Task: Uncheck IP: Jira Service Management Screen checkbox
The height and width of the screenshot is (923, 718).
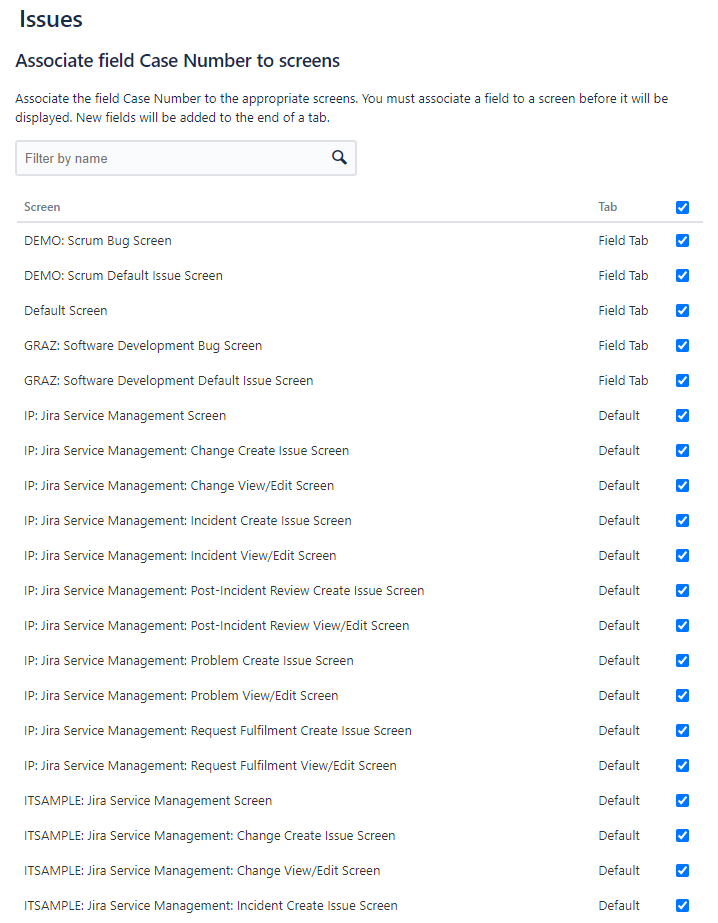Action: 682,416
